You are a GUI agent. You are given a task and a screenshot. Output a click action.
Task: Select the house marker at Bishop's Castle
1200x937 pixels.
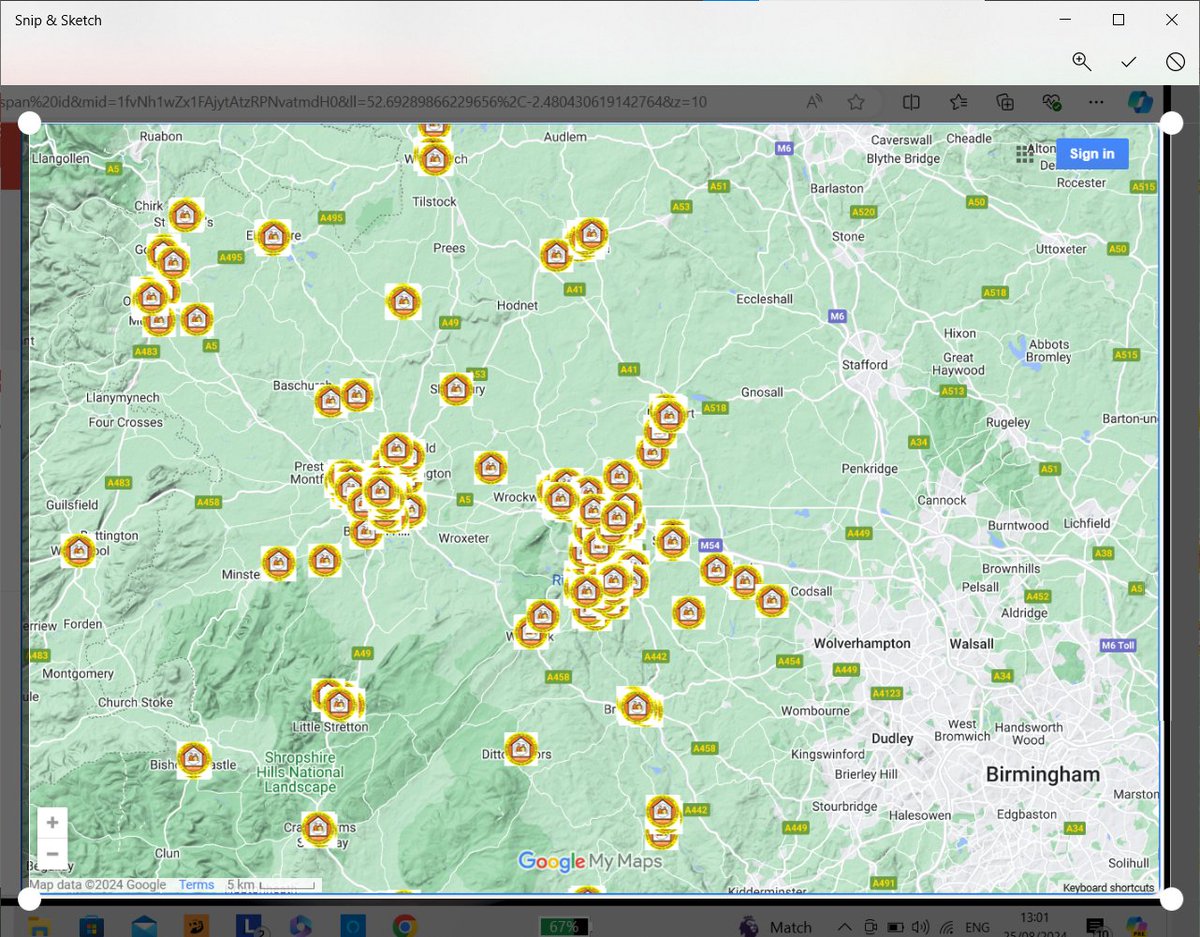tap(193, 759)
